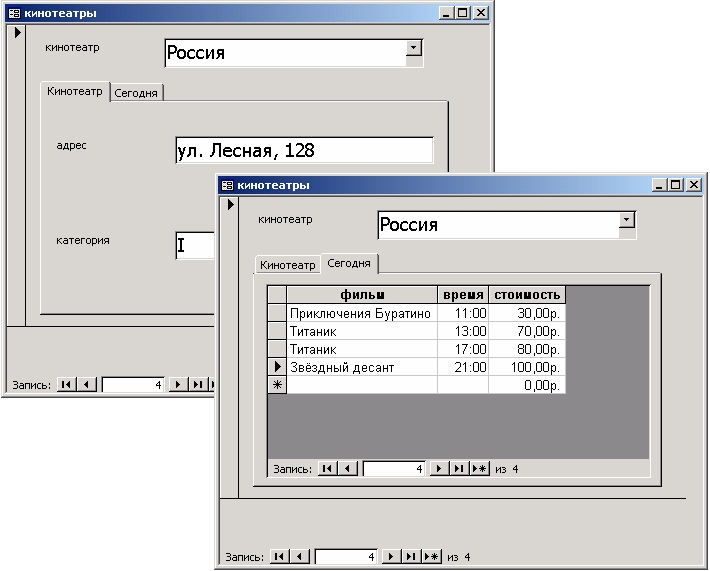710x571 pixels.
Task: Click Титаник cell in 17:00 row
Action: tap(362, 349)
